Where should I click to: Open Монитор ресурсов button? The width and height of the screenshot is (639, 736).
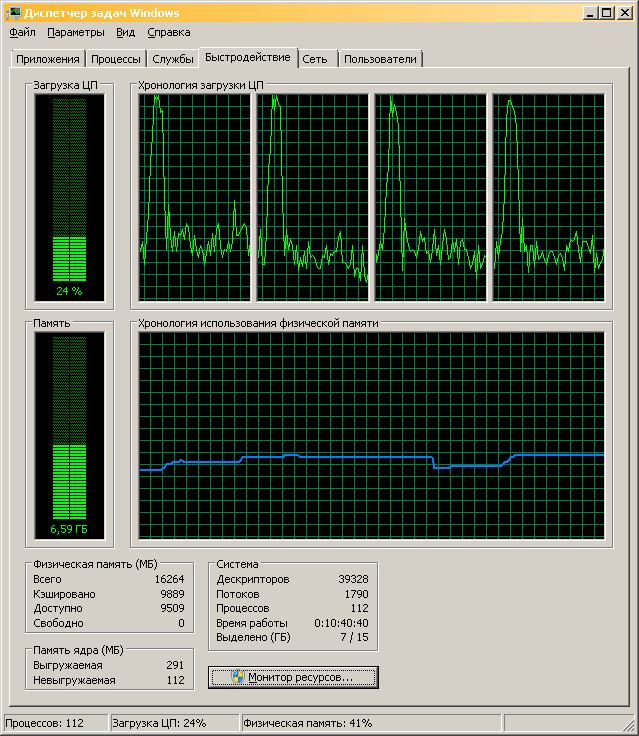293,677
